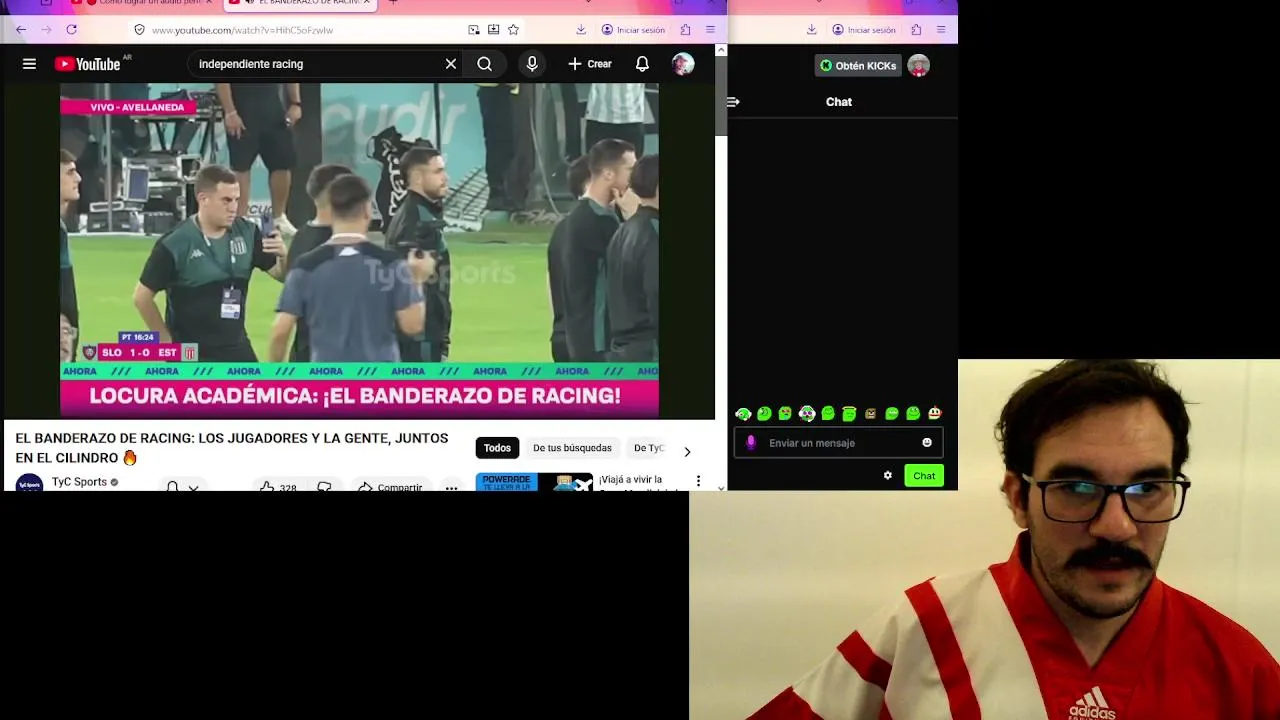The image size is (1280, 720).
Task: Close the Como lograr un audio tab
Action: click(208, 2)
